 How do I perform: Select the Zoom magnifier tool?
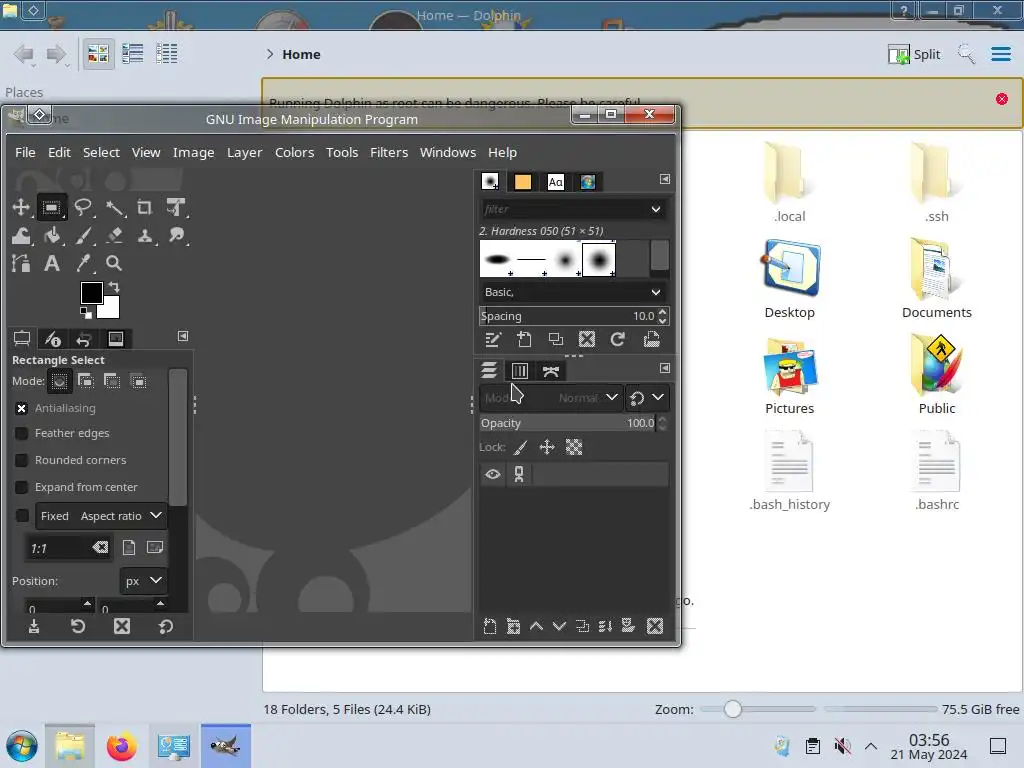pos(114,263)
